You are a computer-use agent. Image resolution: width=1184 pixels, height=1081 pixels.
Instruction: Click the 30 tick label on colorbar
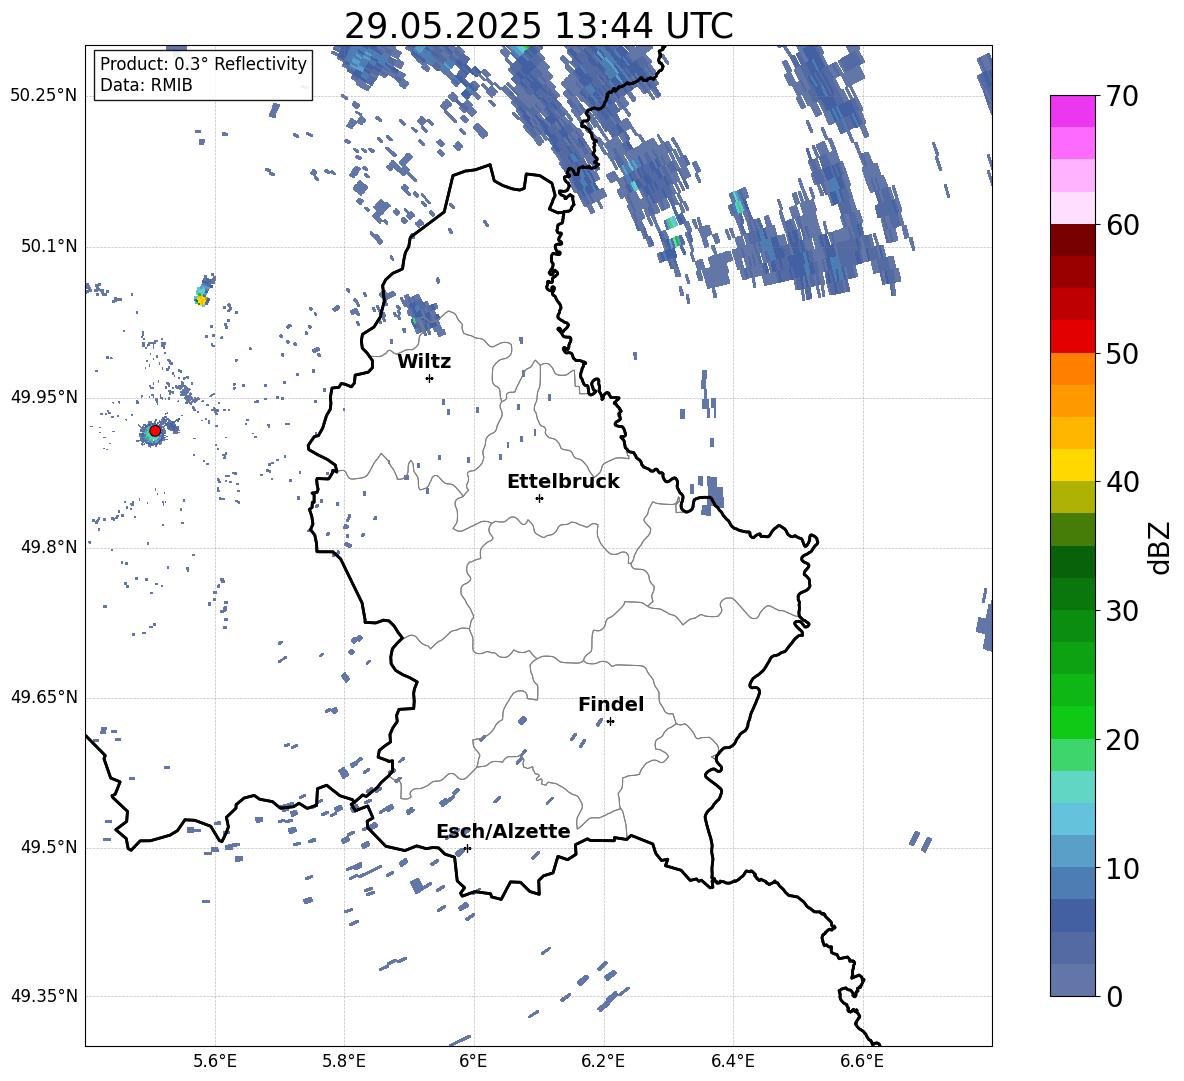pos(1122,611)
